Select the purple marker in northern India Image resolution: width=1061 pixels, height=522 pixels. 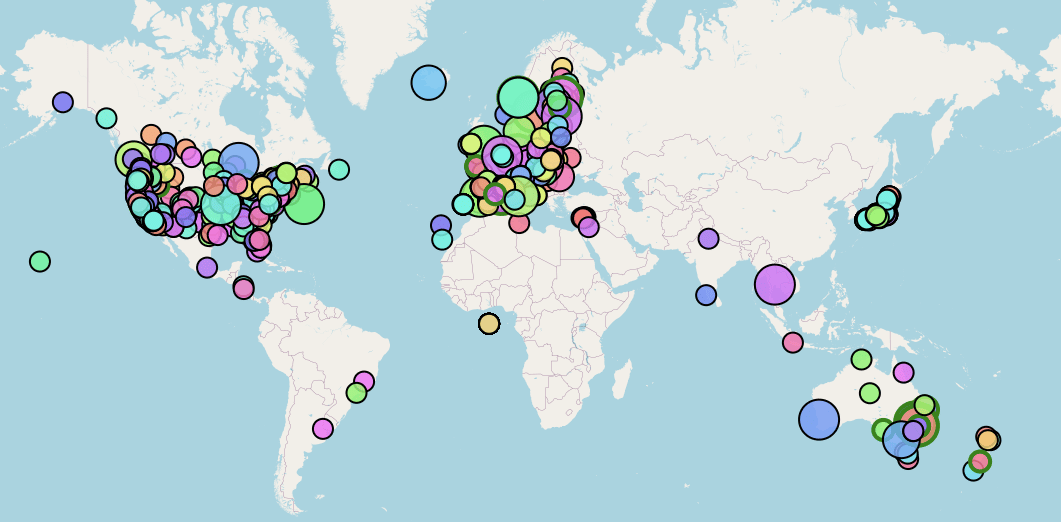709,238
